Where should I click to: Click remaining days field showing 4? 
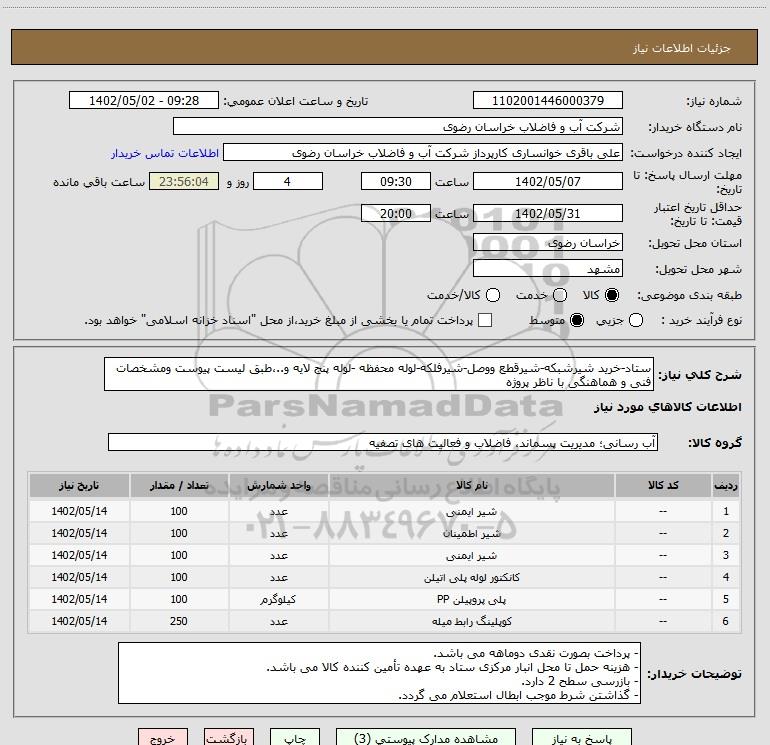pyautogui.click(x=288, y=181)
